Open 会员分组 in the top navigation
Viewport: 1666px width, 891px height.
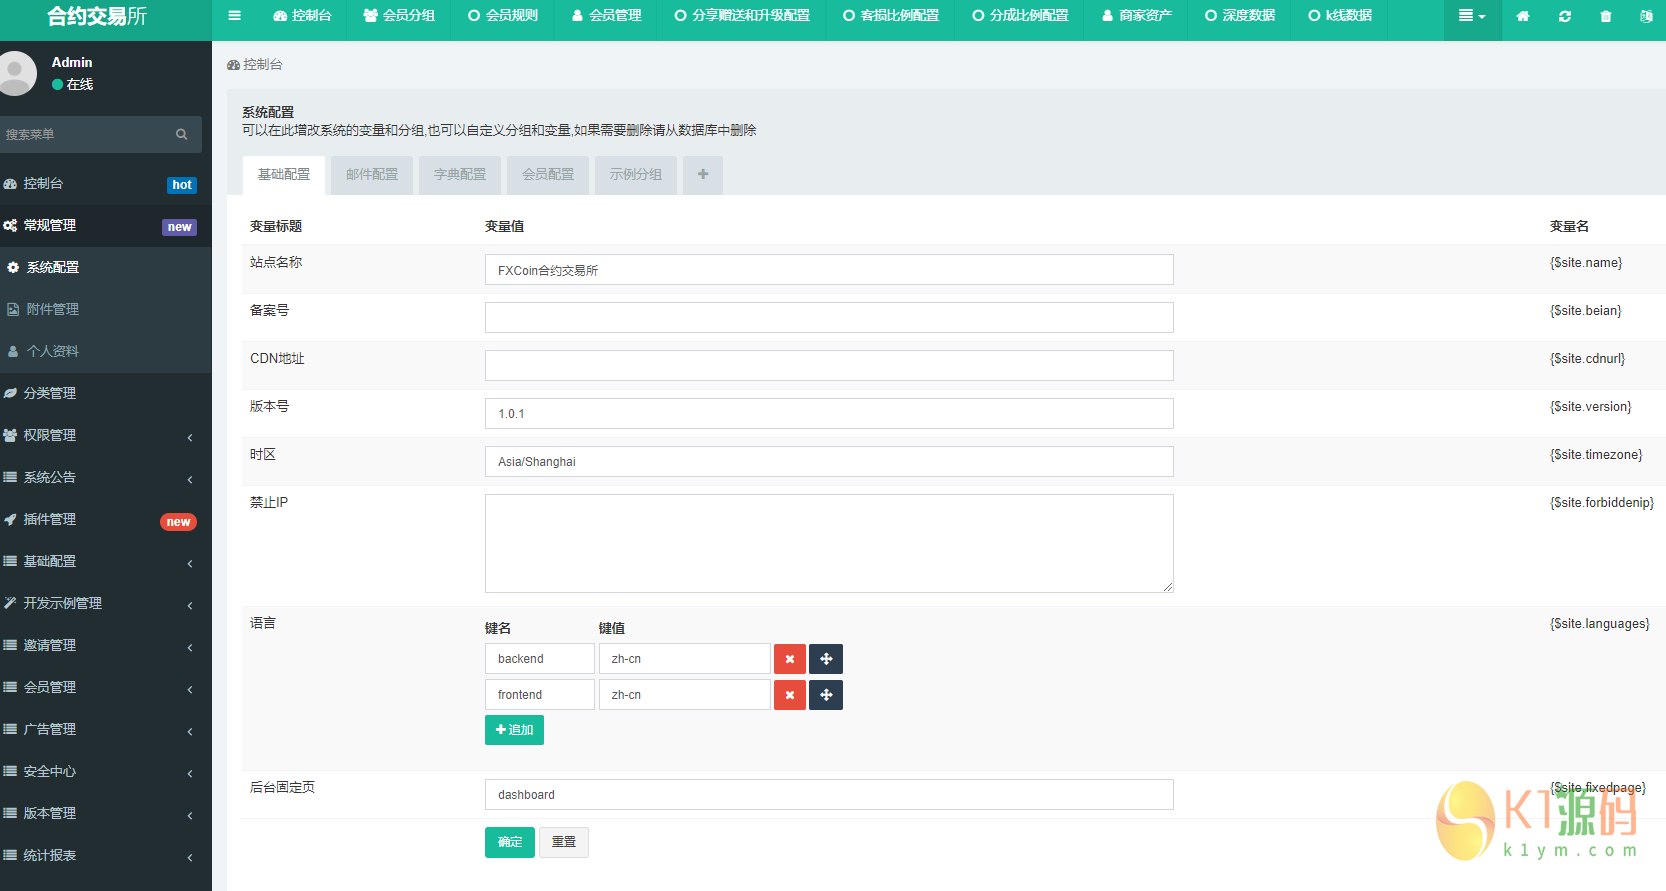click(x=399, y=16)
